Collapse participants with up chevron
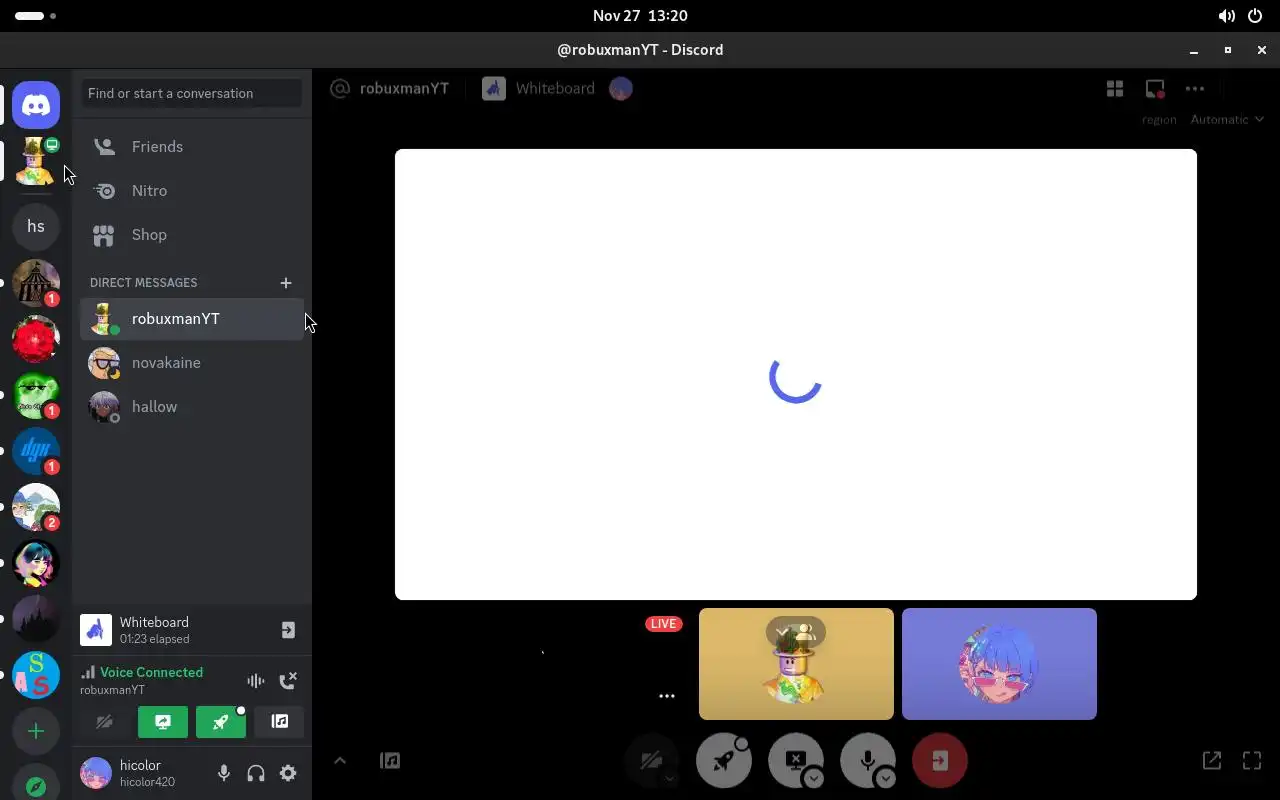This screenshot has height=800, width=1280. pos(340,761)
